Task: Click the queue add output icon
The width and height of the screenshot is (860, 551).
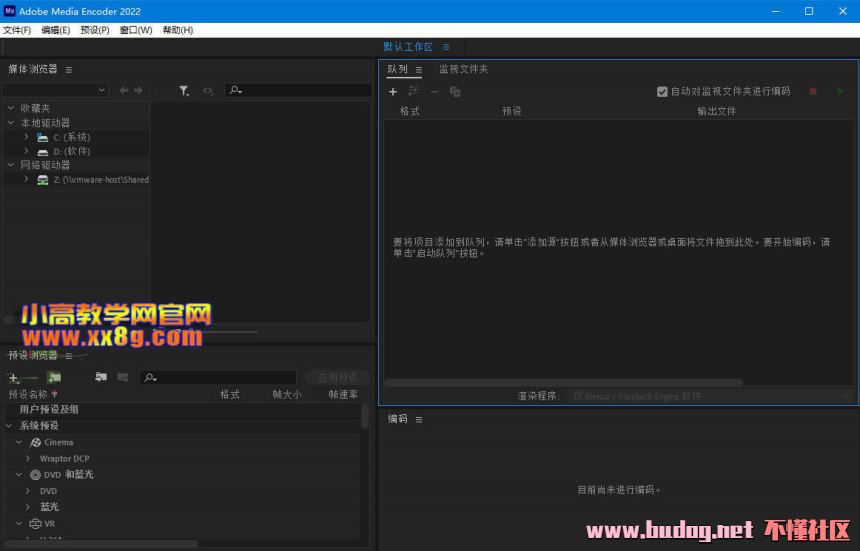Action: pyautogui.click(x=414, y=91)
